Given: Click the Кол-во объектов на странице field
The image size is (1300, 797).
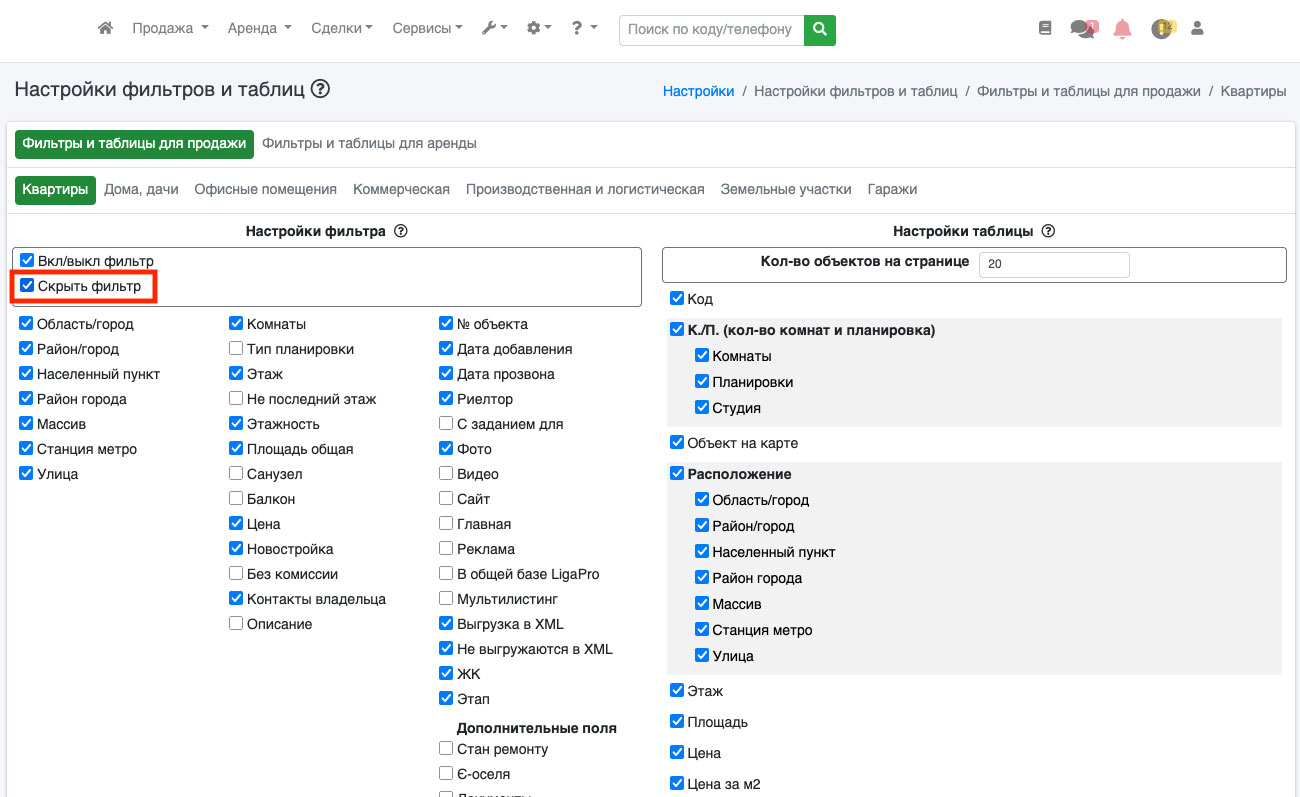Looking at the screenshot, I should click(x=1054, y=264).
